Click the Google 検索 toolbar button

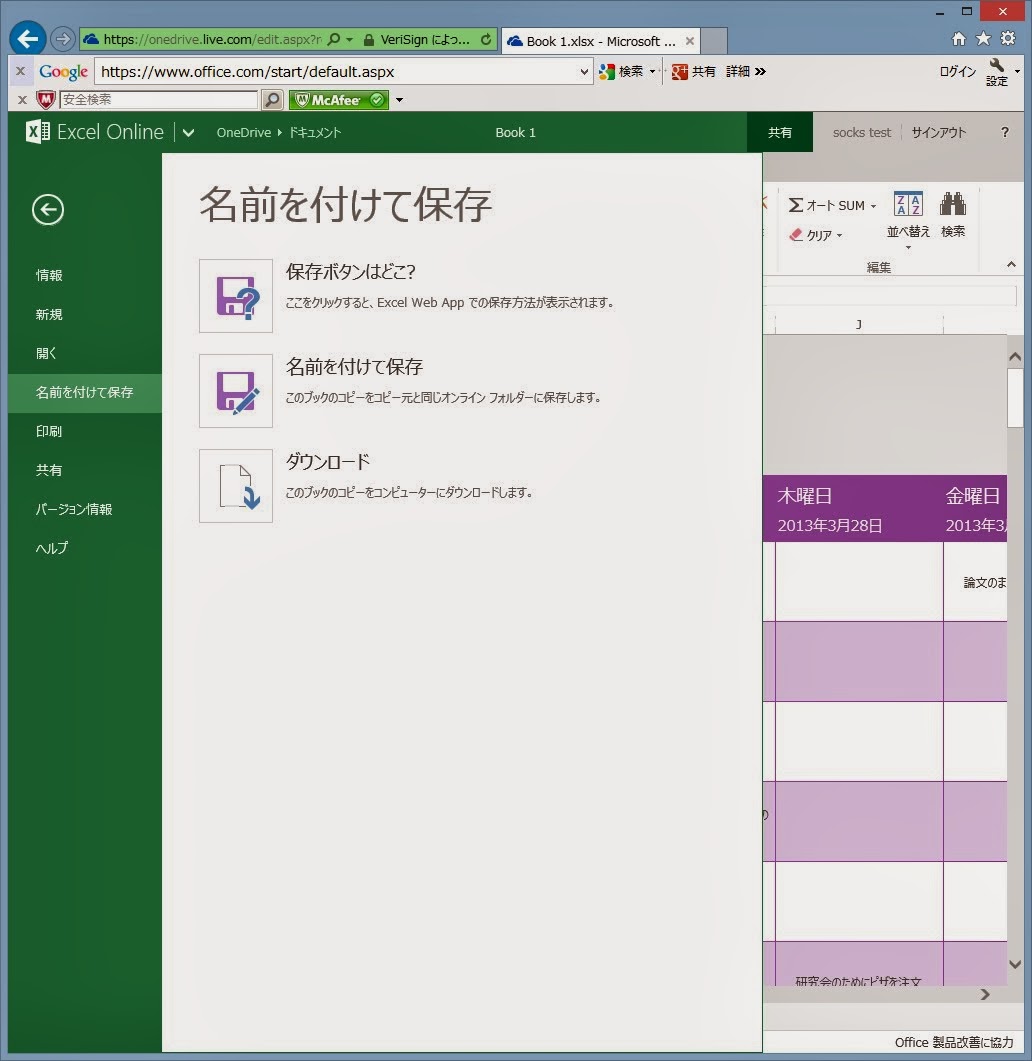pyautogui.click(x=621, y=72)
